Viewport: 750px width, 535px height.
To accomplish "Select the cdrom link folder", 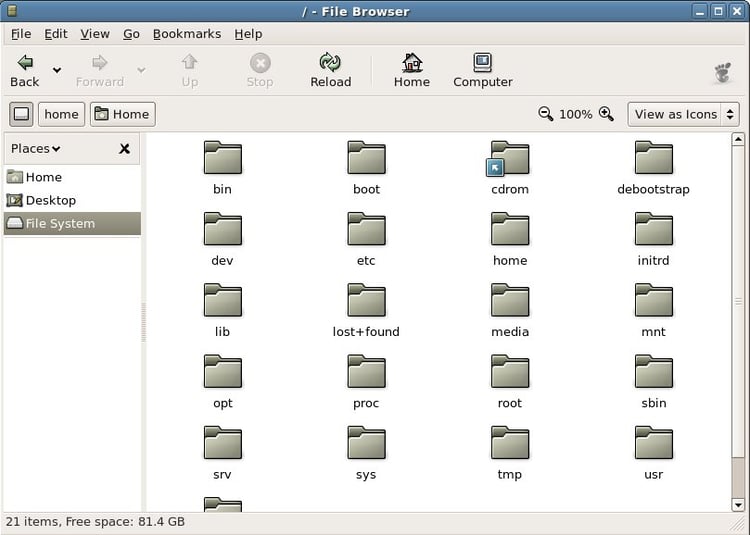I will point(508,159).
